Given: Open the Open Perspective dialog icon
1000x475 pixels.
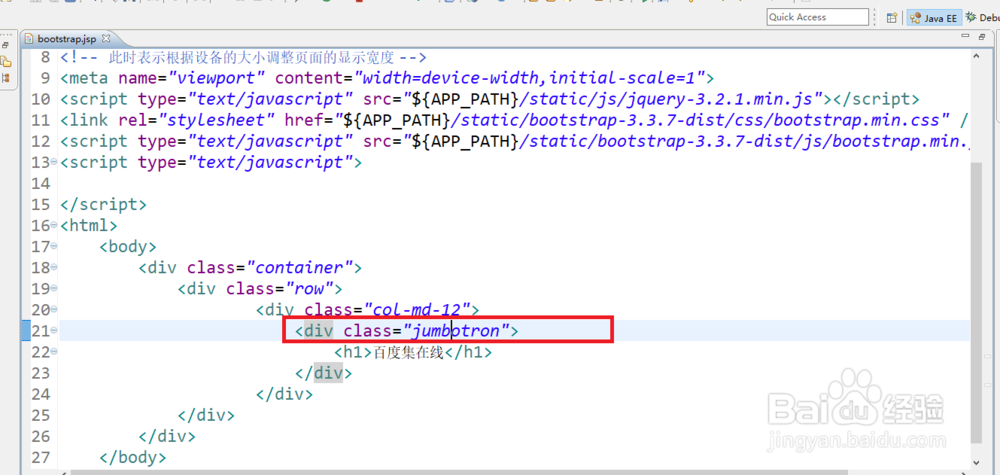Looking at the screenshot, I should coord(892,18).
